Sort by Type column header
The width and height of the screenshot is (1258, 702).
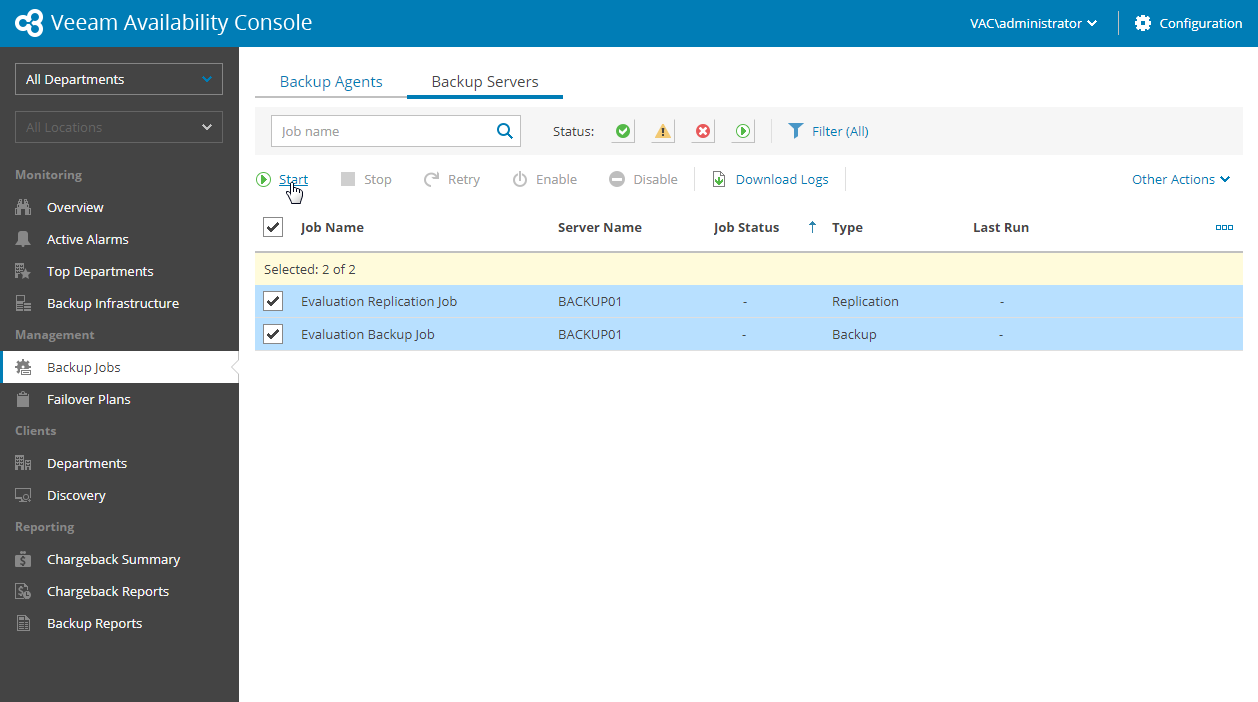tap(847, 227)
